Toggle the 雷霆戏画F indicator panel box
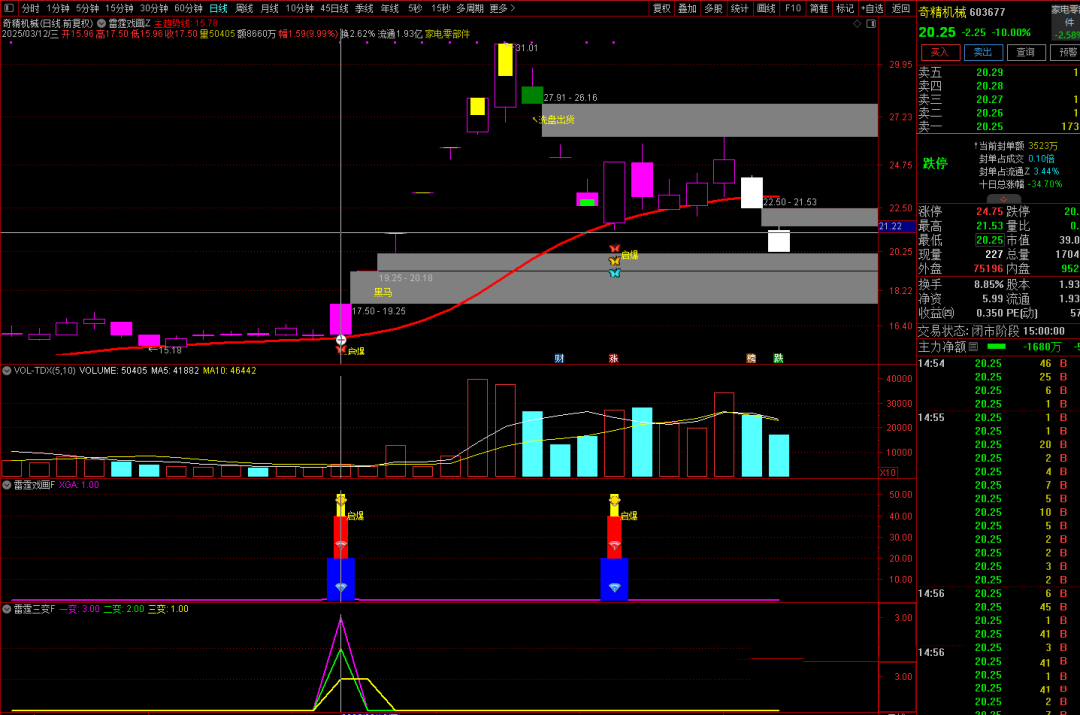 7,485
